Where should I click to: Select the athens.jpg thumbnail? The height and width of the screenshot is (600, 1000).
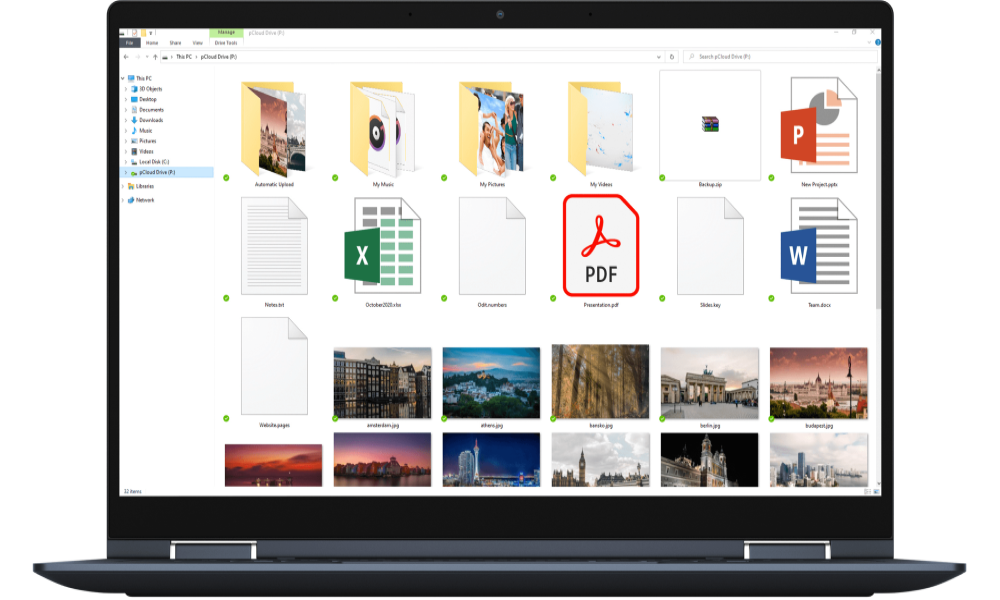click(491, 383)
